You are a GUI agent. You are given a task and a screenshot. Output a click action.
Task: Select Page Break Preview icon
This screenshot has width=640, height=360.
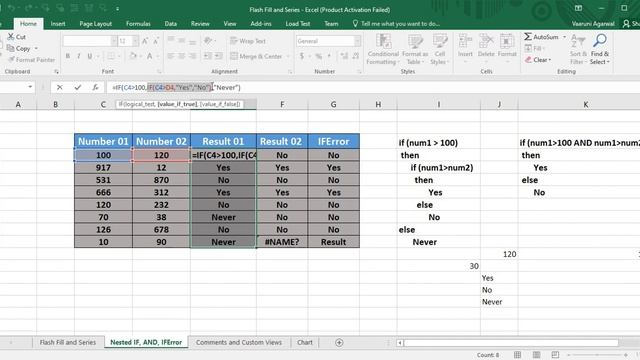555,355
